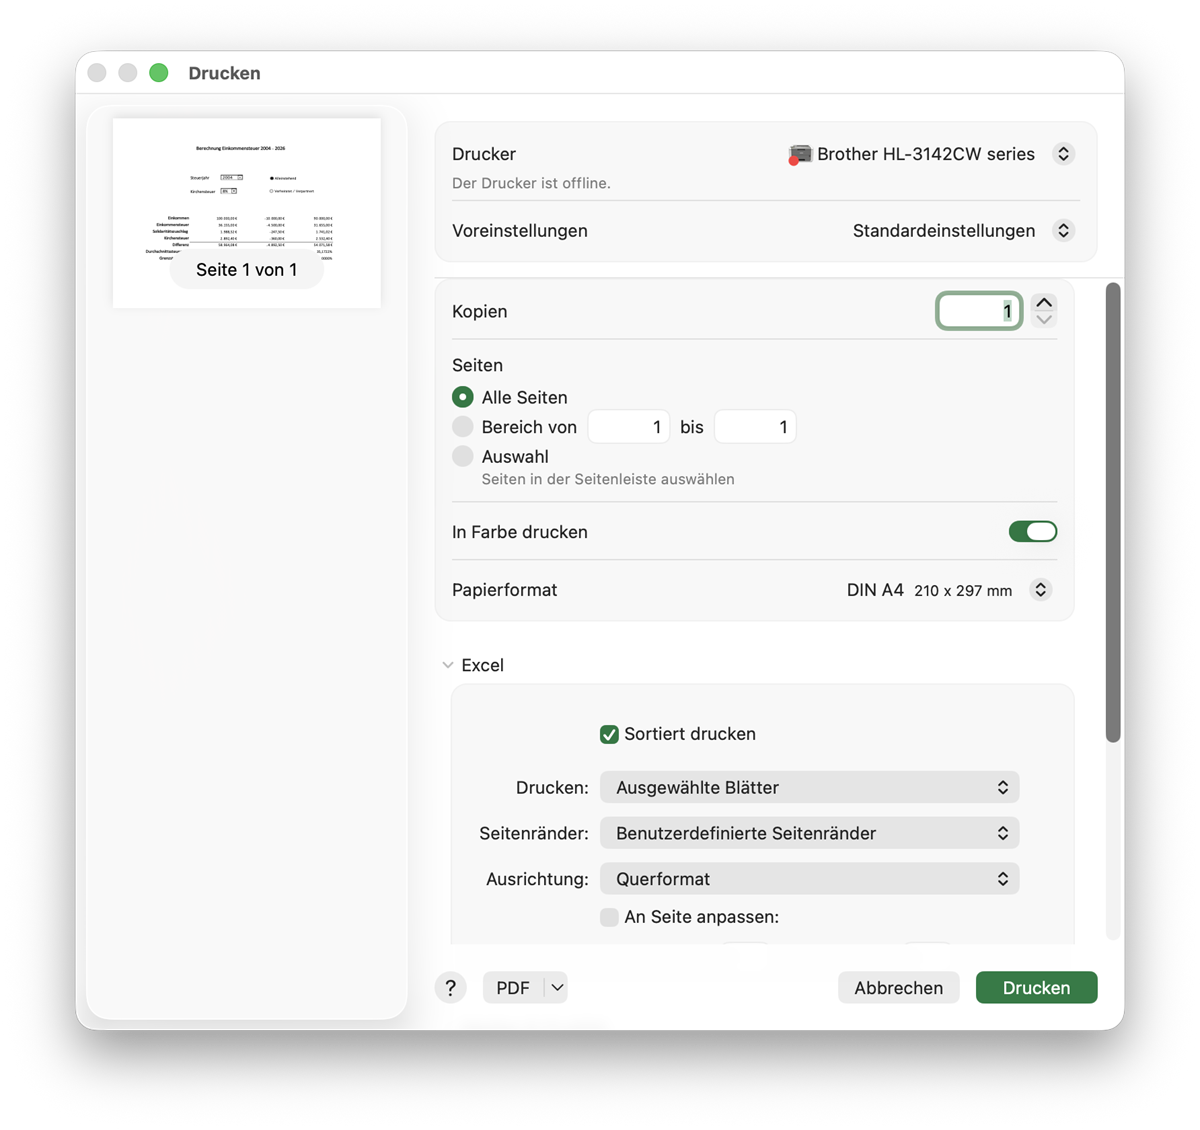This screenshot has width=1200, height=1130.
Task: Collapse the Excel section chevron
Action: 448,665
